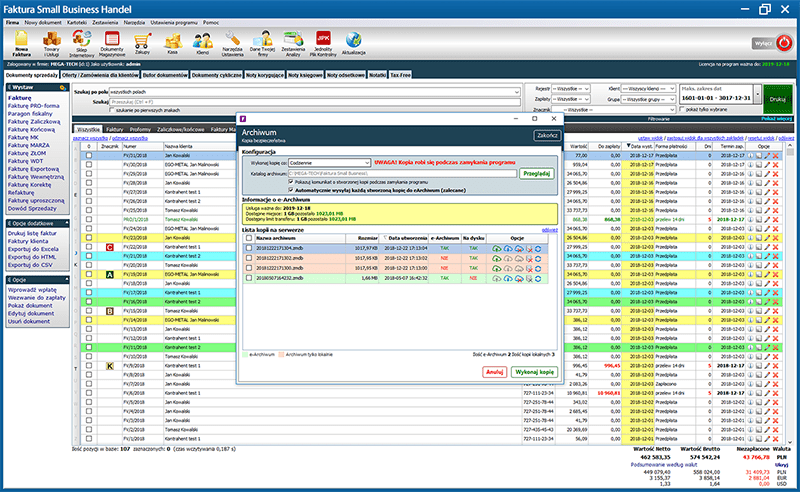Click the green cloud upload icon for 20181222171304.zmdb
The image size is (800, 492).
(x=496, y=249)
